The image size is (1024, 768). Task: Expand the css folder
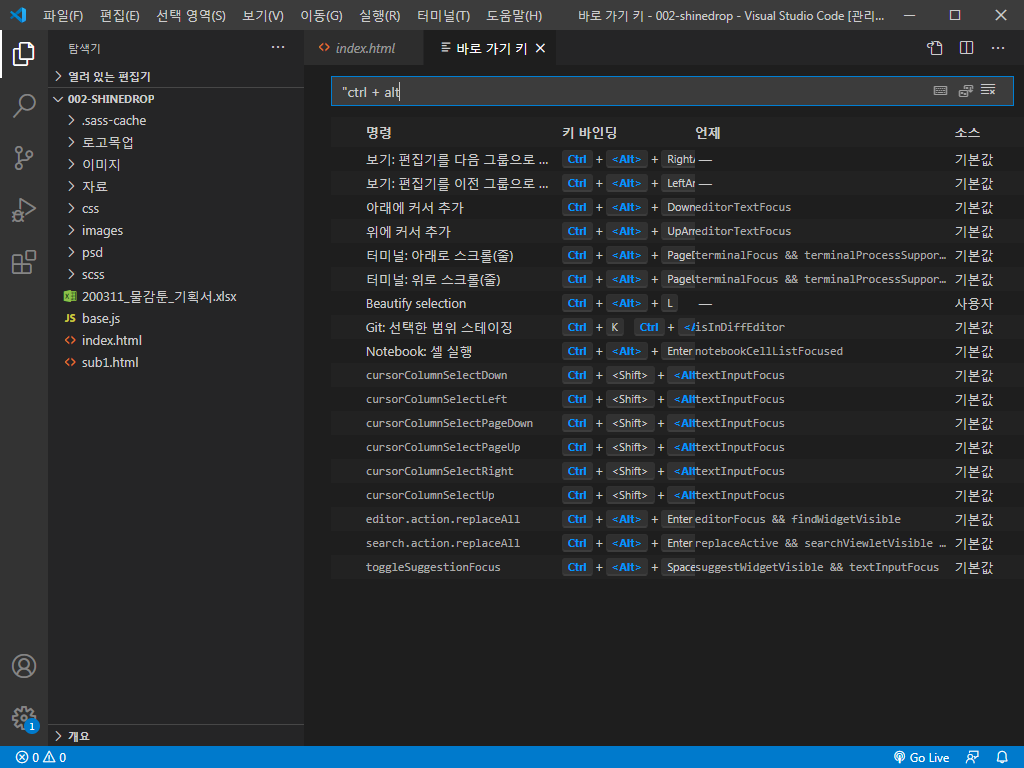176,208
